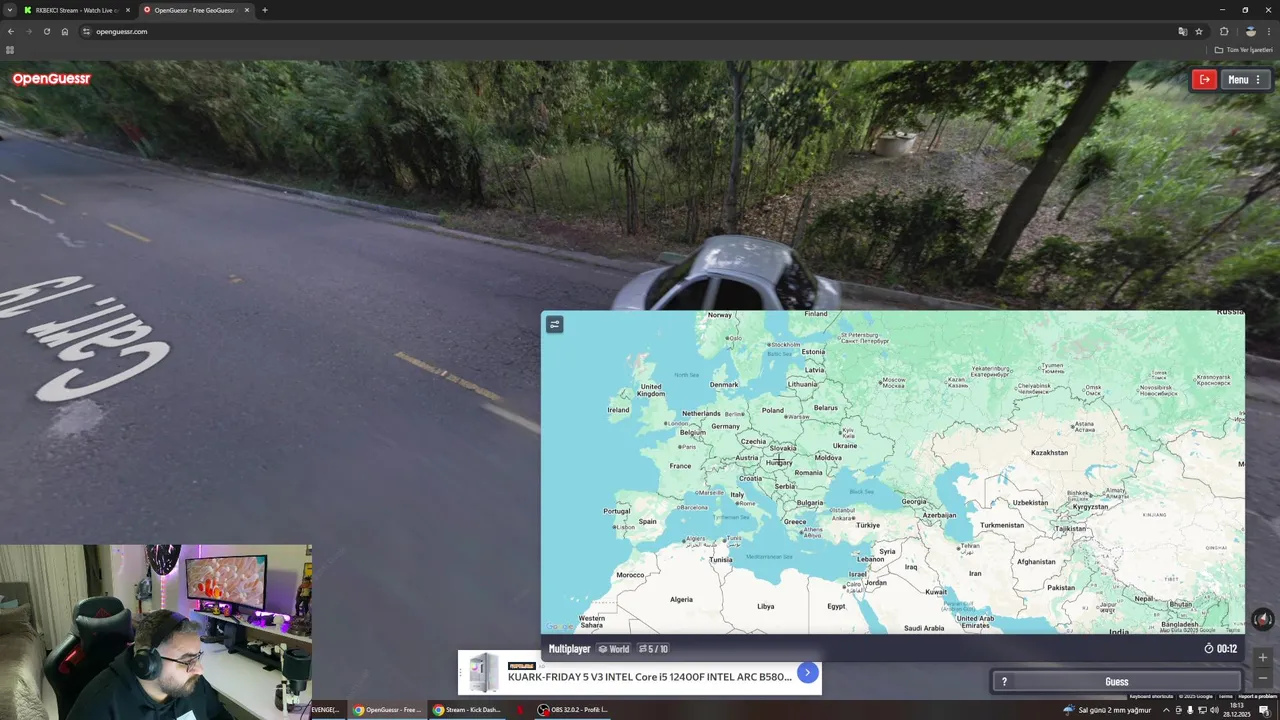The width and height of the screenshot is (1280, 720).
Task: Expand the tab search dropdown arrow
Action: pyautogui.click(x=9, y=10)
